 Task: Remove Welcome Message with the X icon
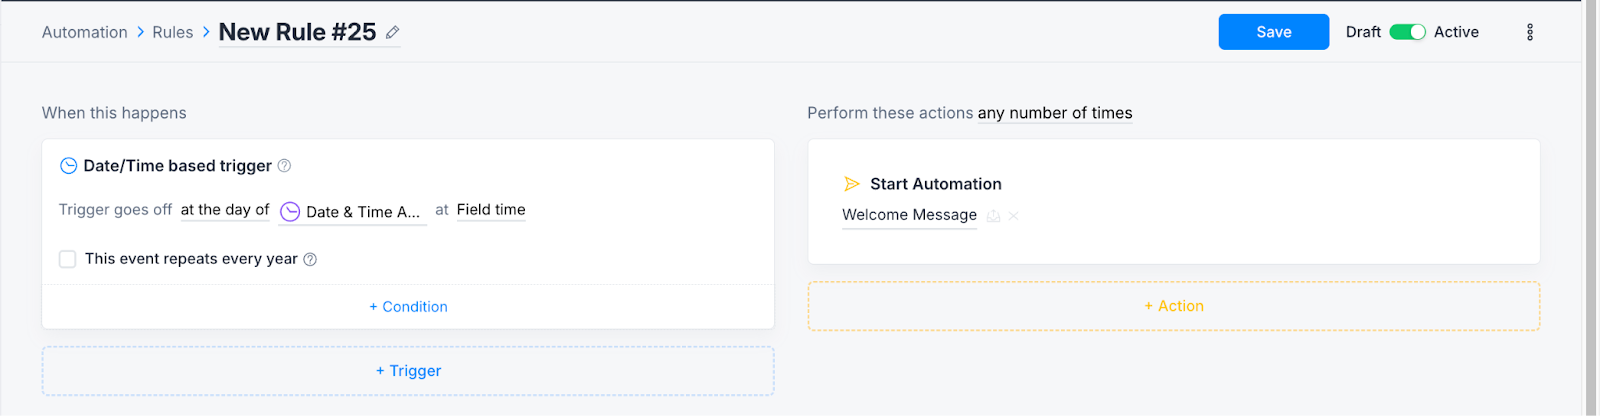click(1014, 216)
